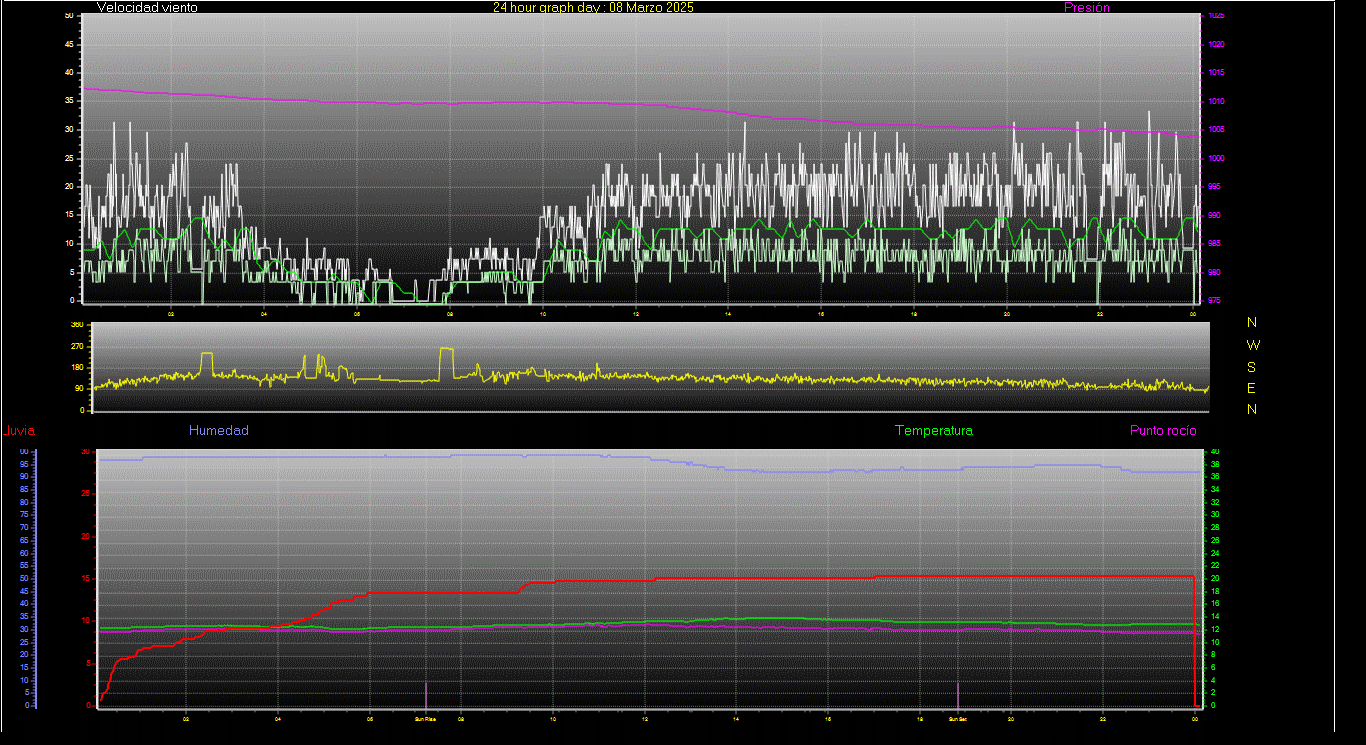Click the '04' hour label under the rain chart
The width and height of the screenshot is (1366, 745).
(277, 718)
